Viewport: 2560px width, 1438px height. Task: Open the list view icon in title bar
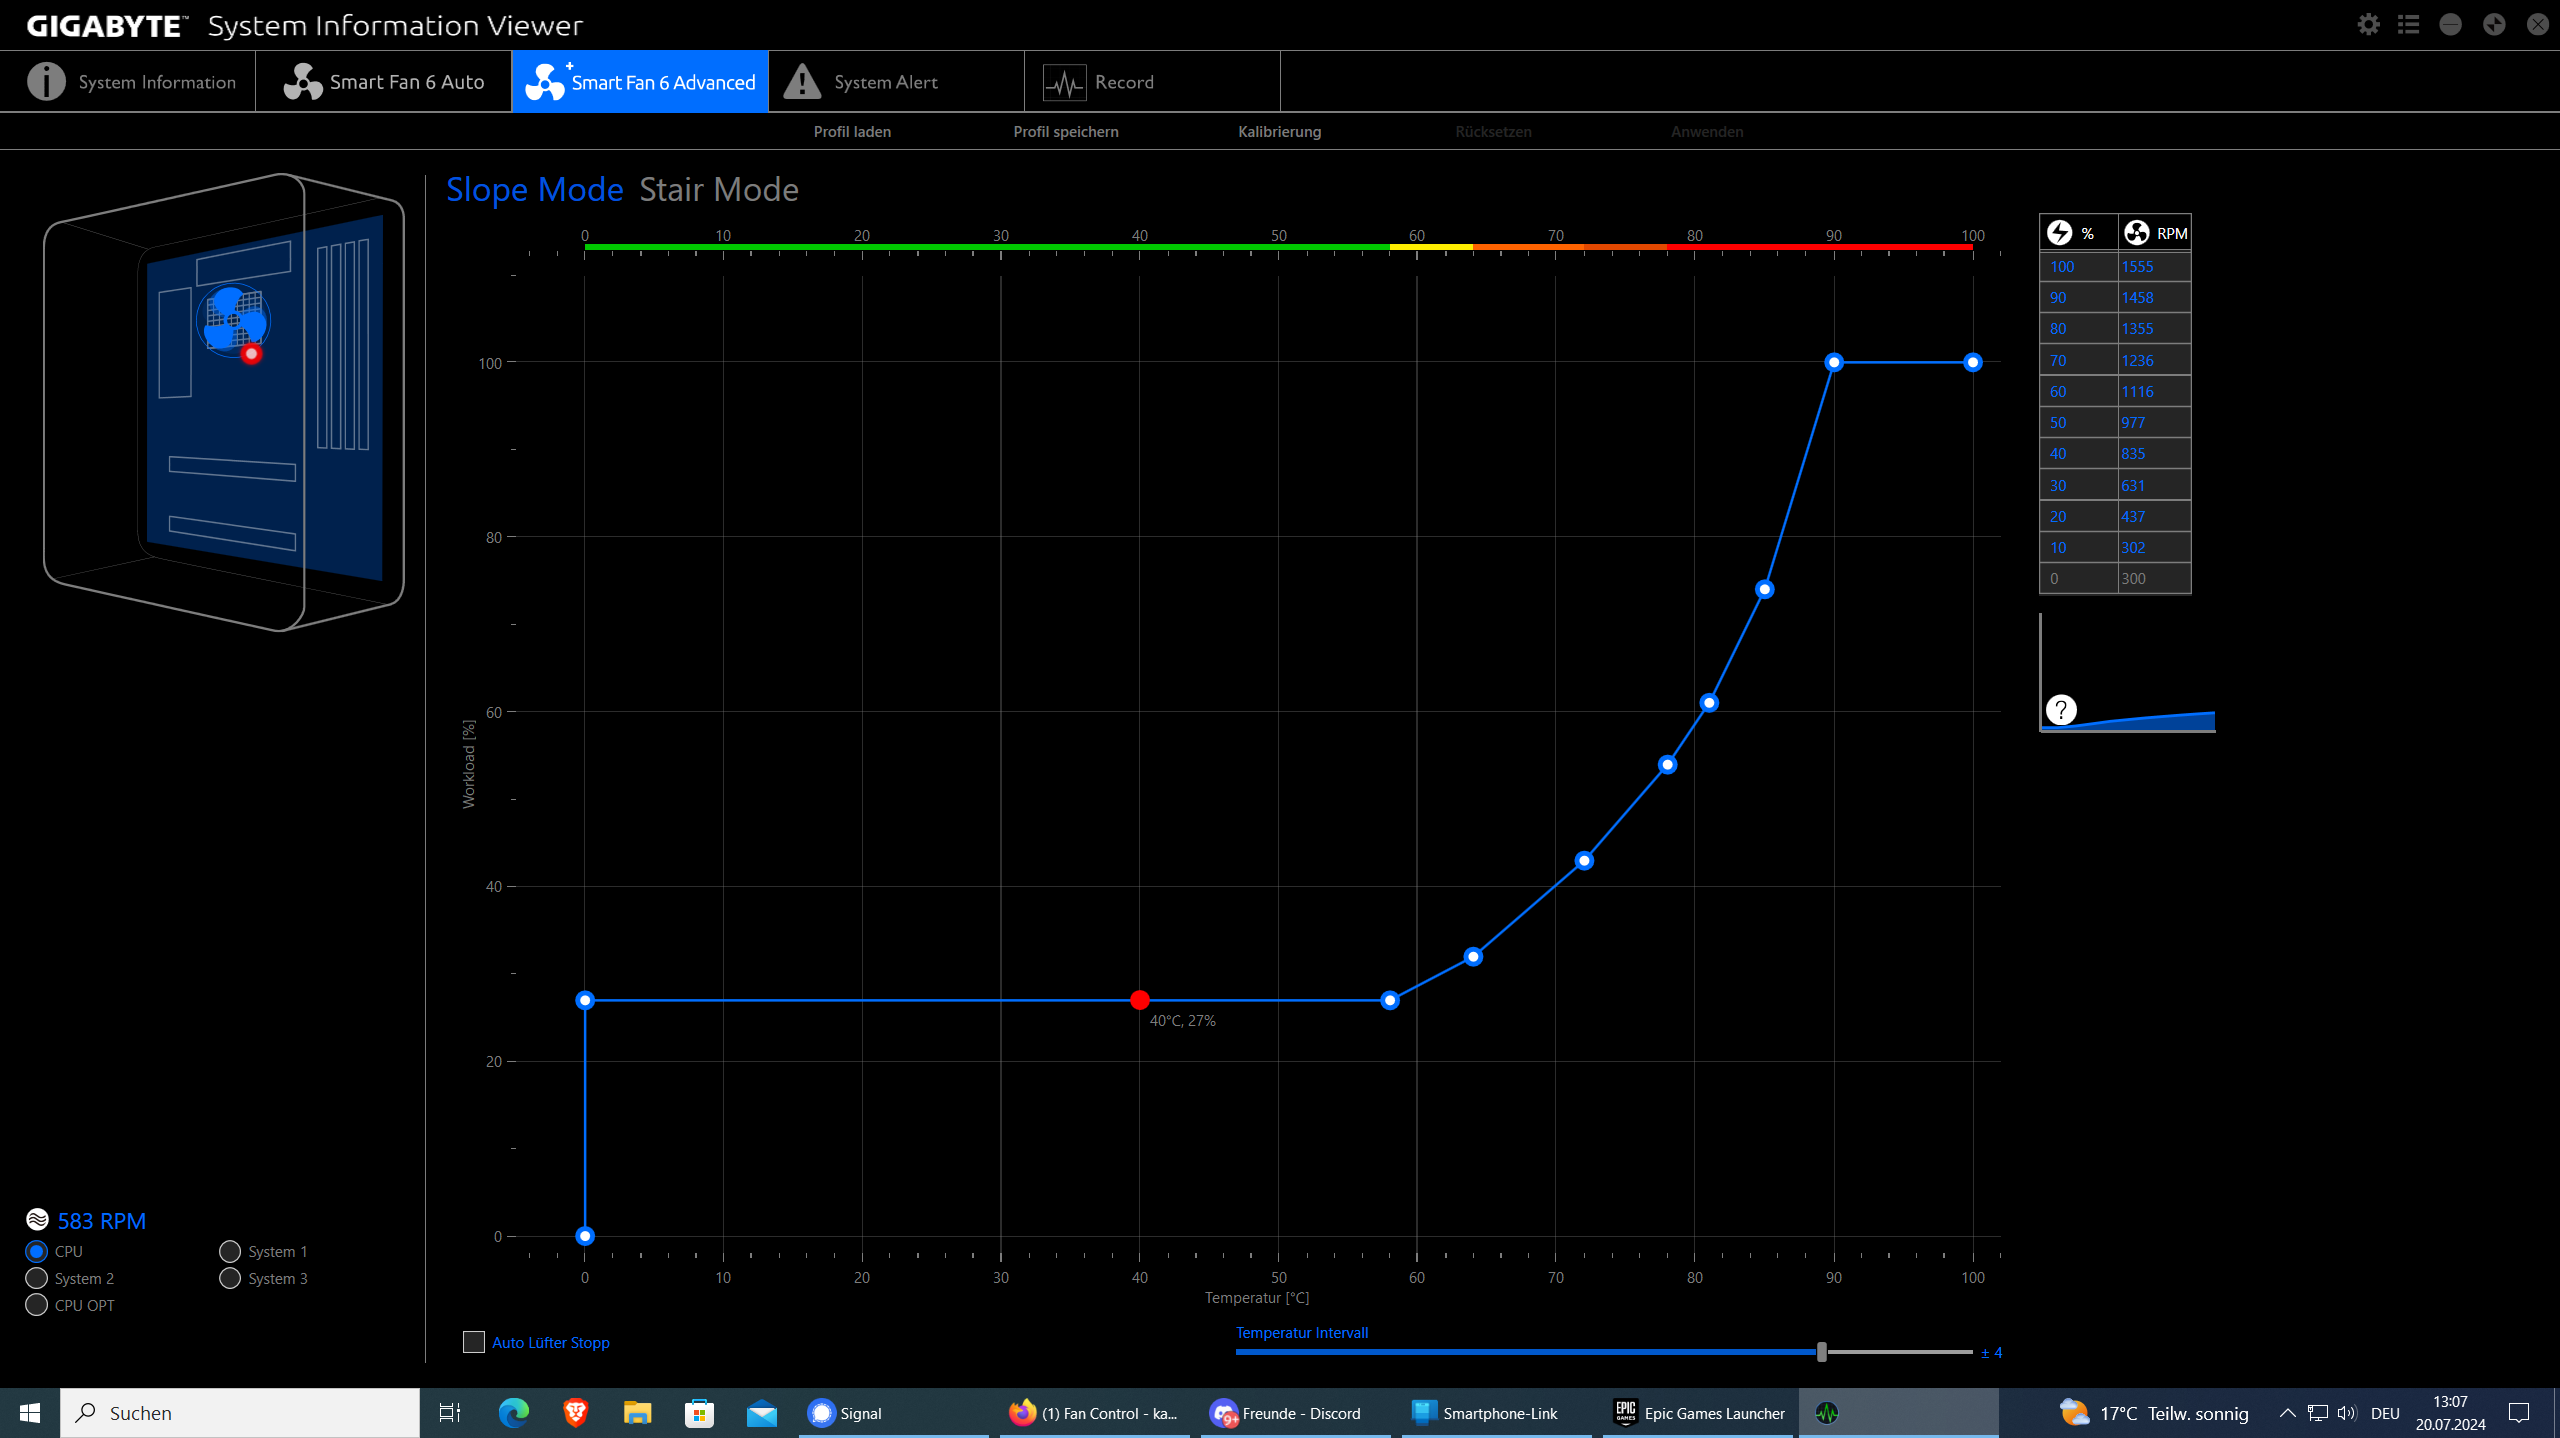pos(2408,25)
